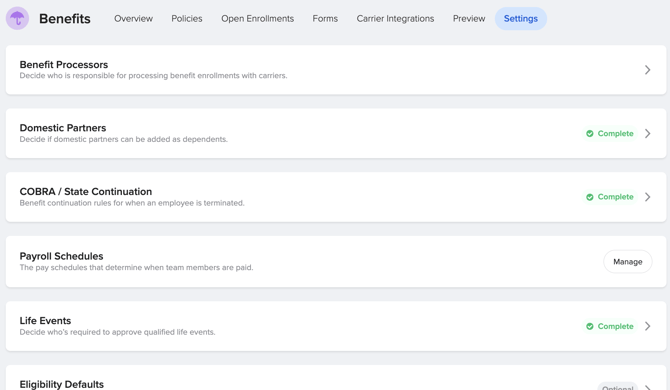Viewport: 670px width, 390px height.
Task: Click Complete badge on Life Events
Action: (x=610, y=326)
